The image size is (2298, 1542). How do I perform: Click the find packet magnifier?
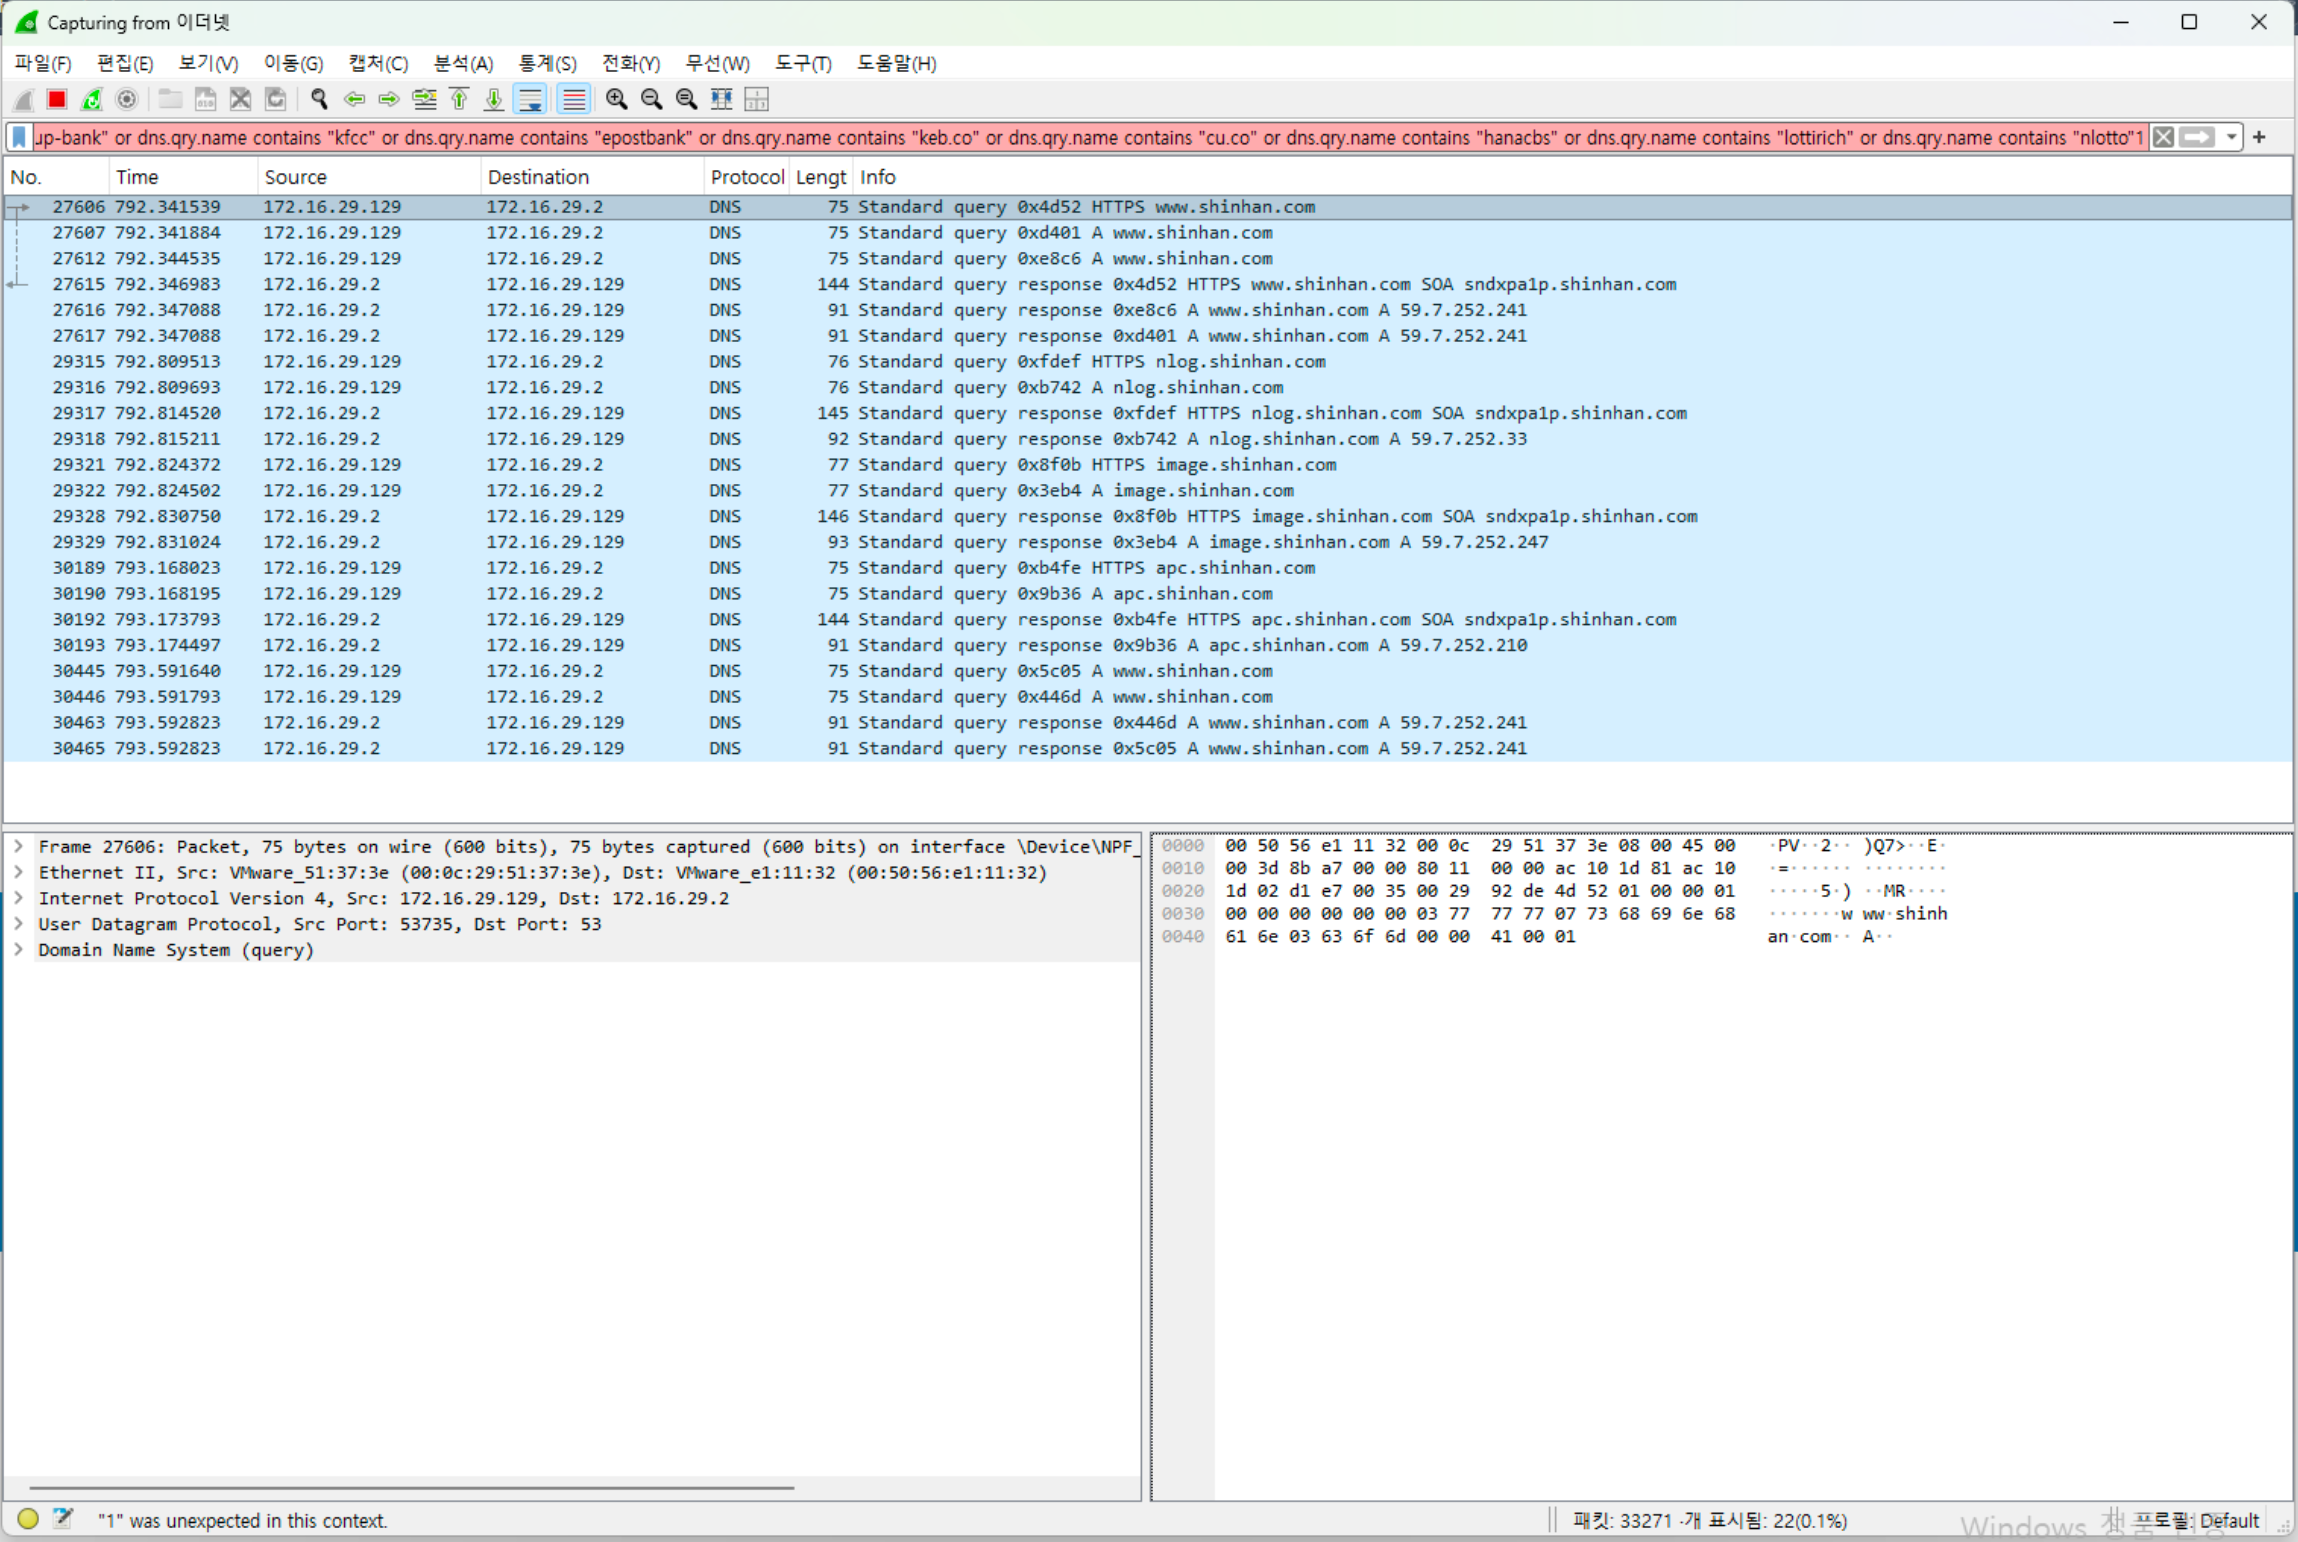tap(319, 99)
